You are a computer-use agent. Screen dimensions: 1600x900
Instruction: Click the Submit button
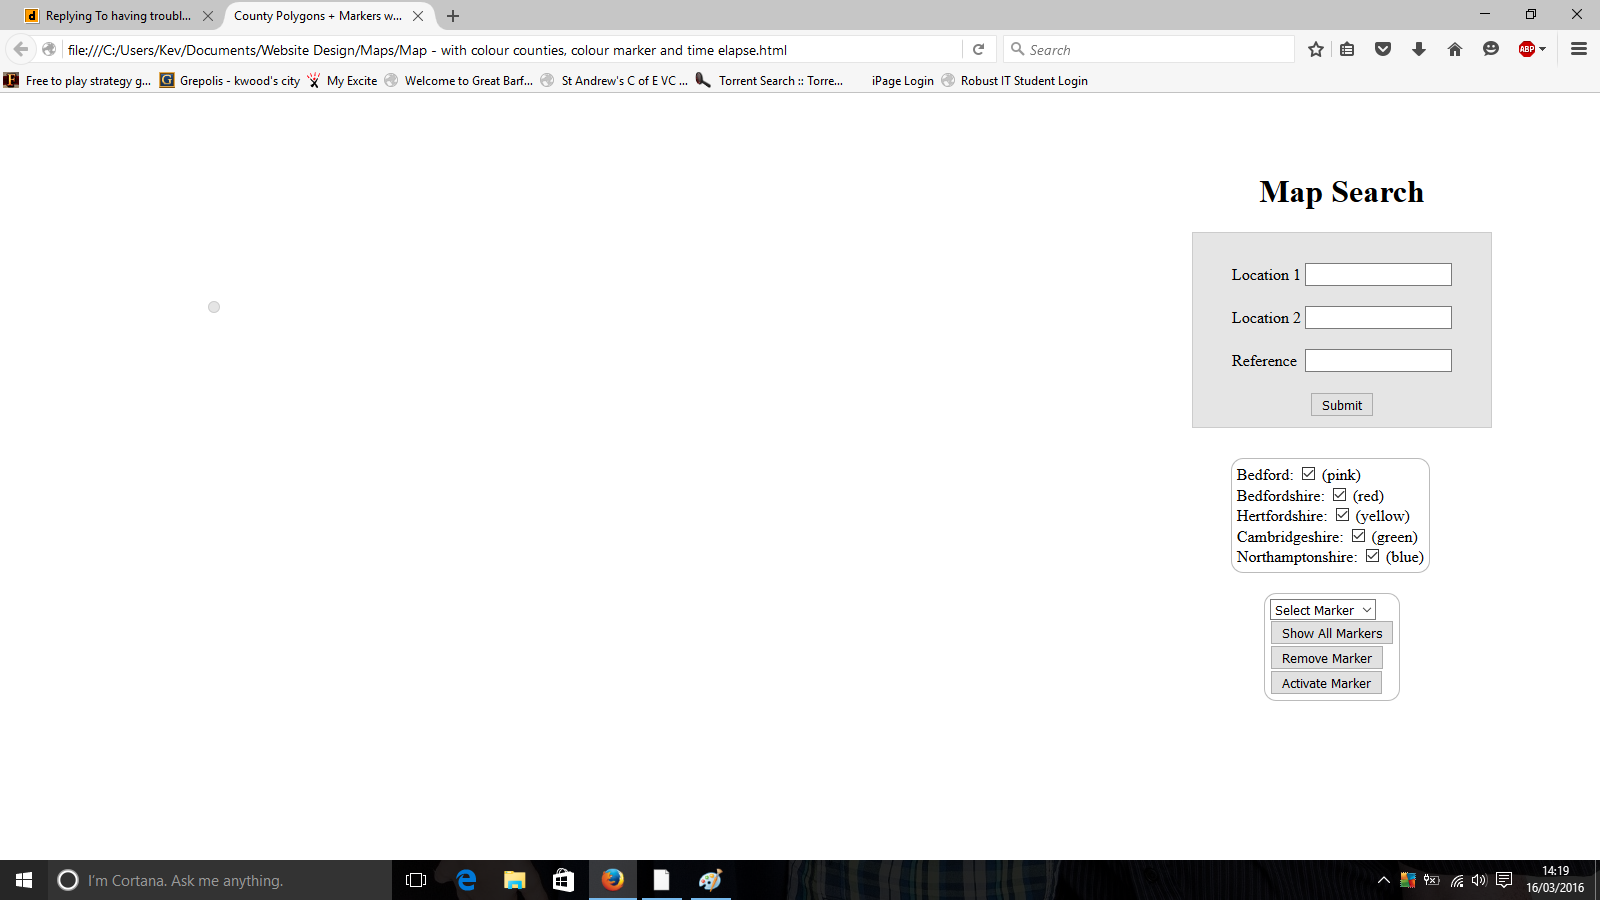pyautogui.click(x=1341, y=404)
